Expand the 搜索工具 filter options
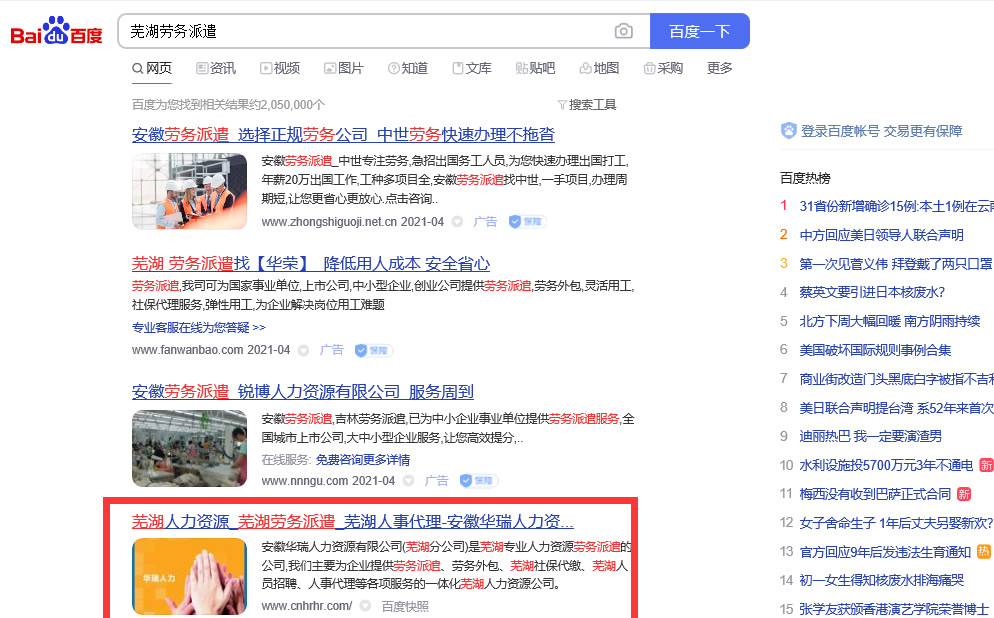 tap(586, 105)
